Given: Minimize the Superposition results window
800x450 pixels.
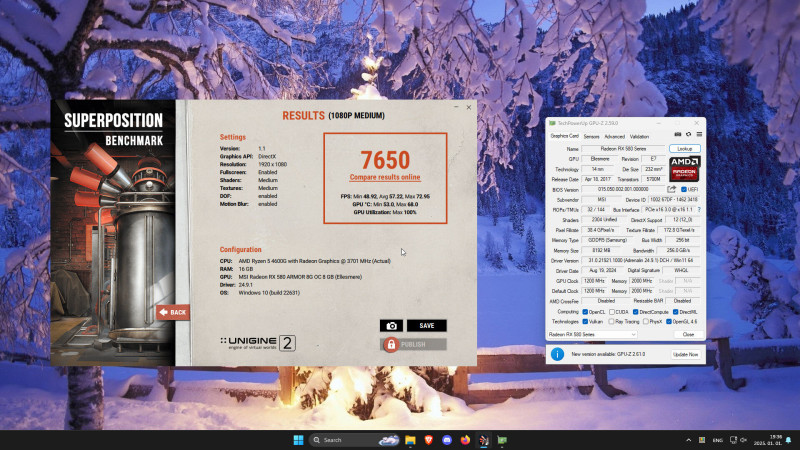Looking at the screenshot, I should pyautogui.click(x=456, y=107).
